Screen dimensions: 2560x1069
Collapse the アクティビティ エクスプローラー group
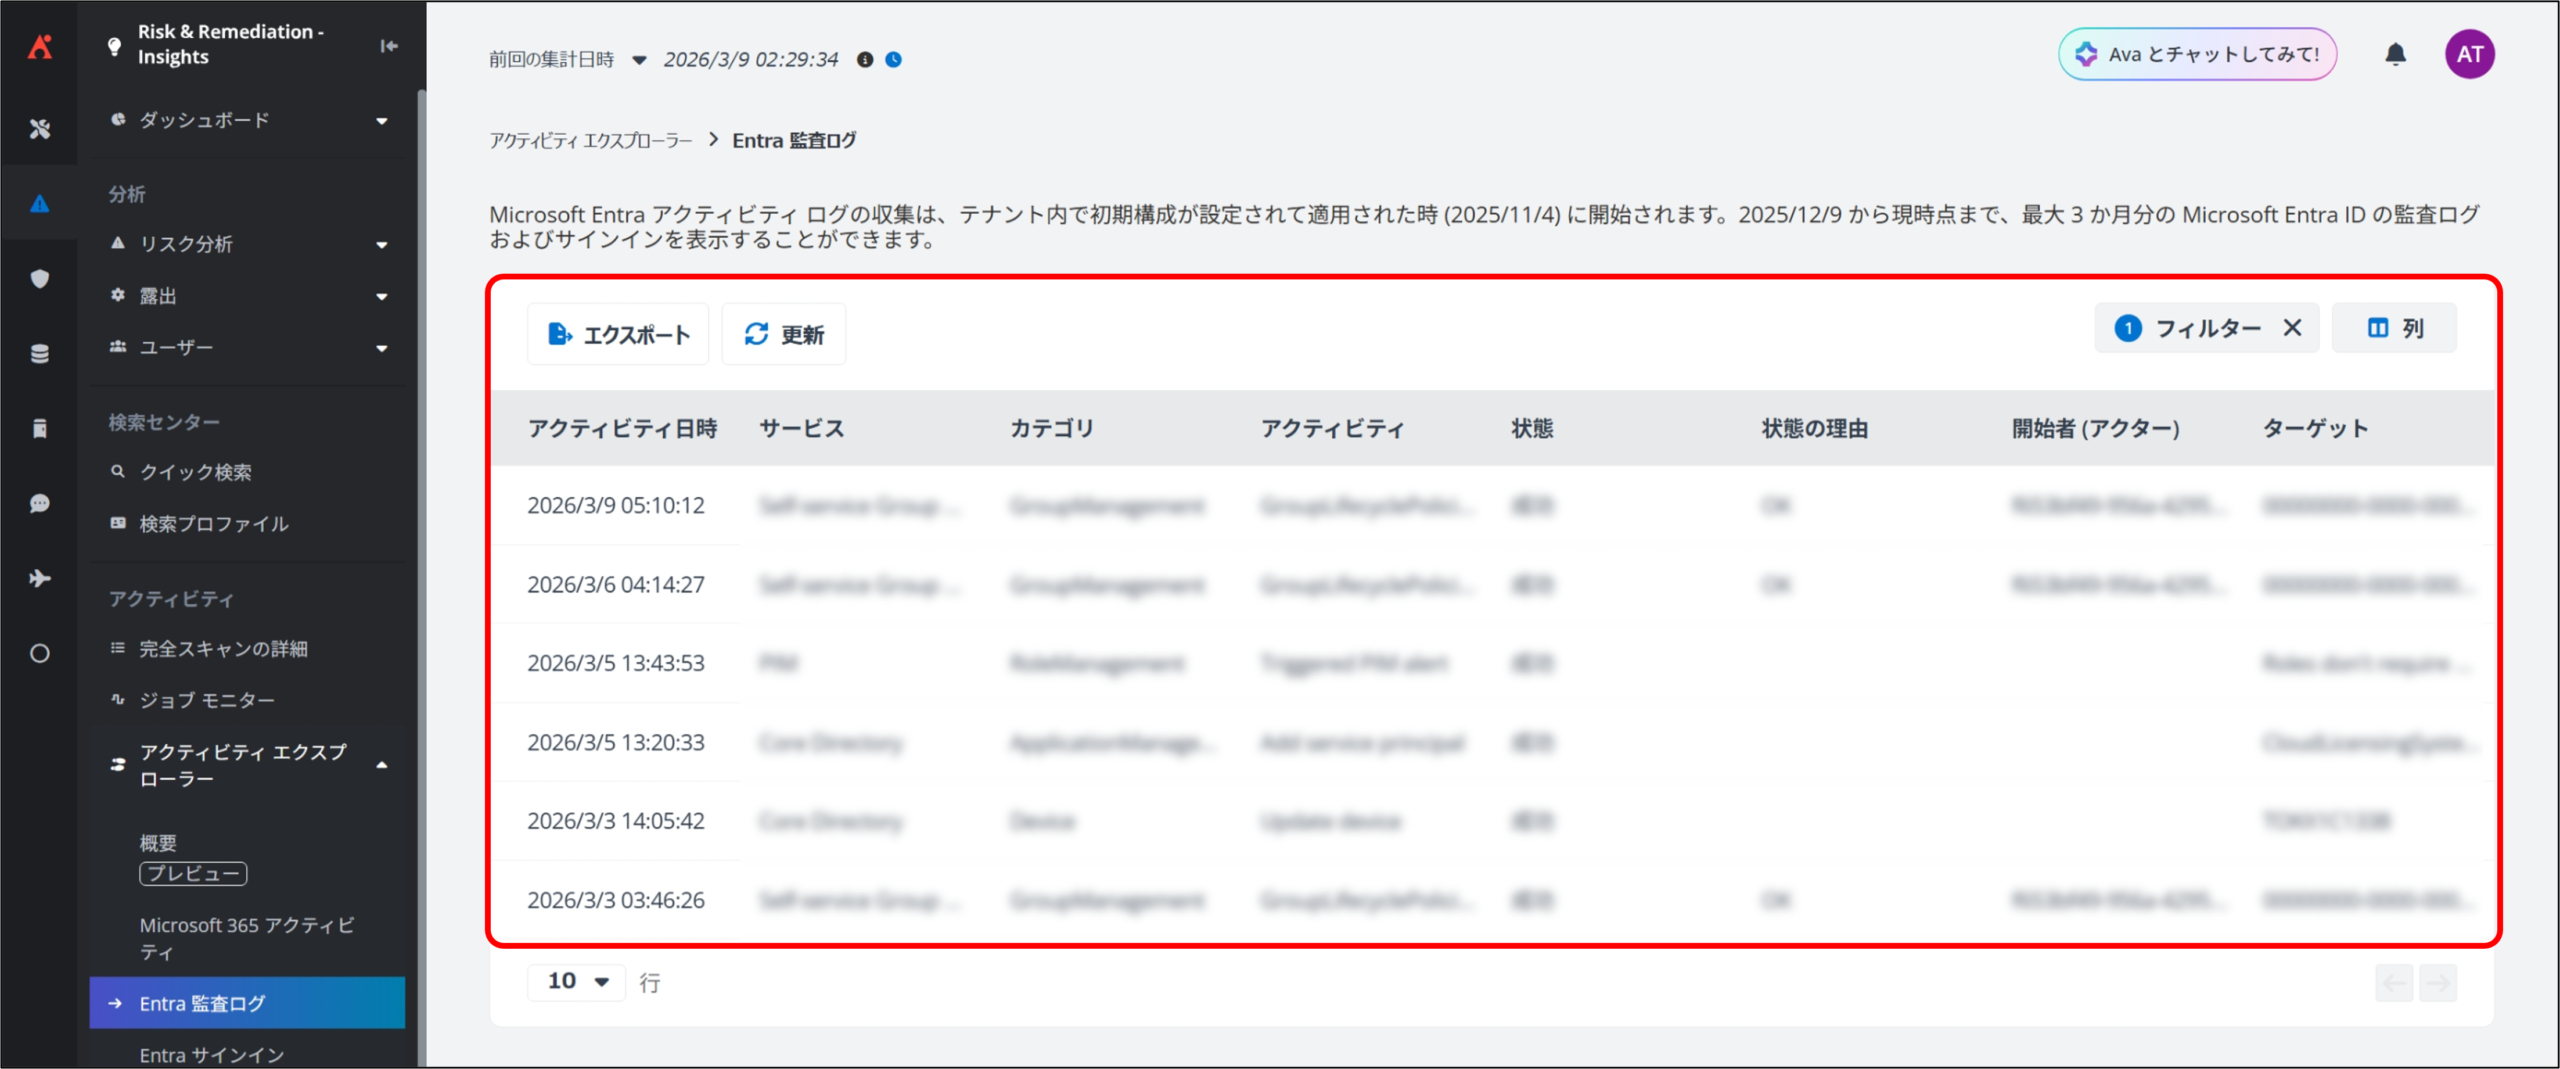point(381,765)
